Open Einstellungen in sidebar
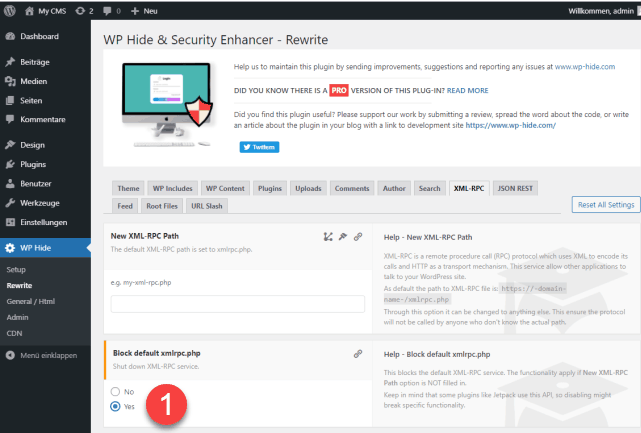 [x=45, y=222]
